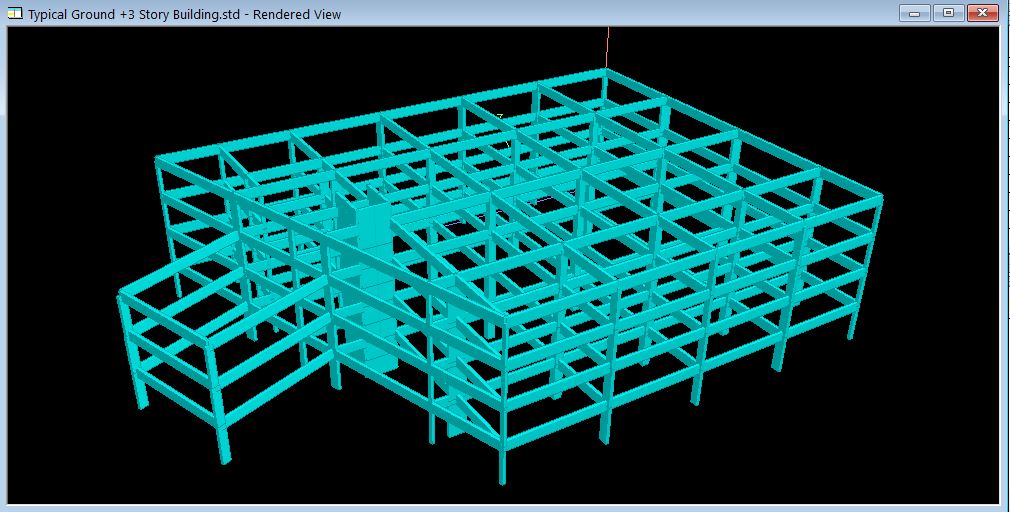Select the roof corner under the red axis
The height and width of the screenshot is (512, 1010).
point(605,72)
